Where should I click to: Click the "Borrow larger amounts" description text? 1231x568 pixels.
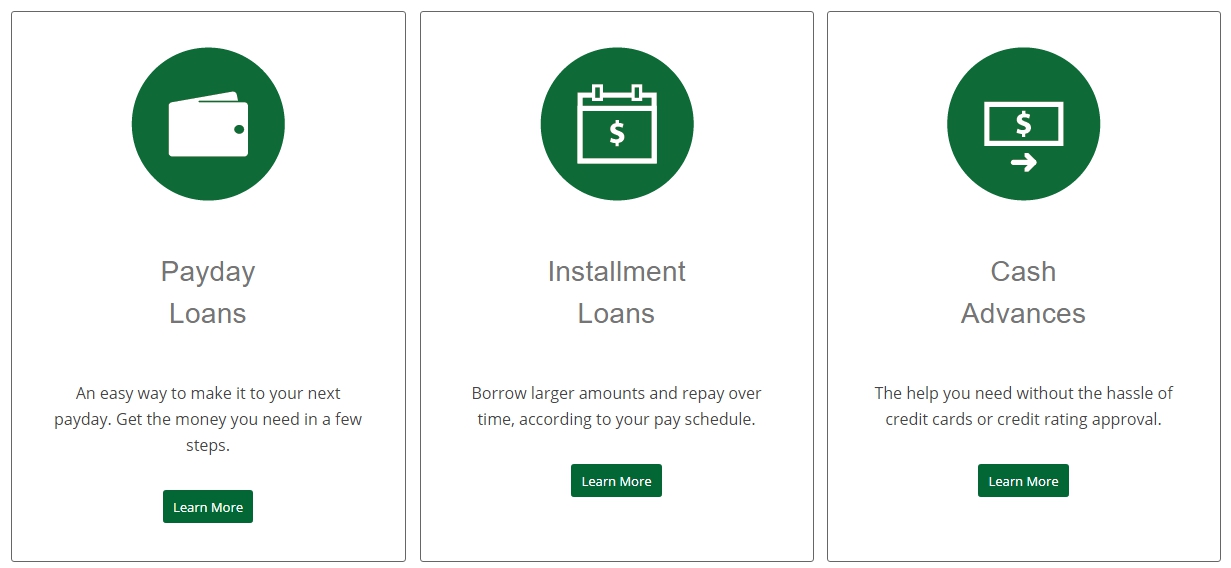[x=617, y=406]
